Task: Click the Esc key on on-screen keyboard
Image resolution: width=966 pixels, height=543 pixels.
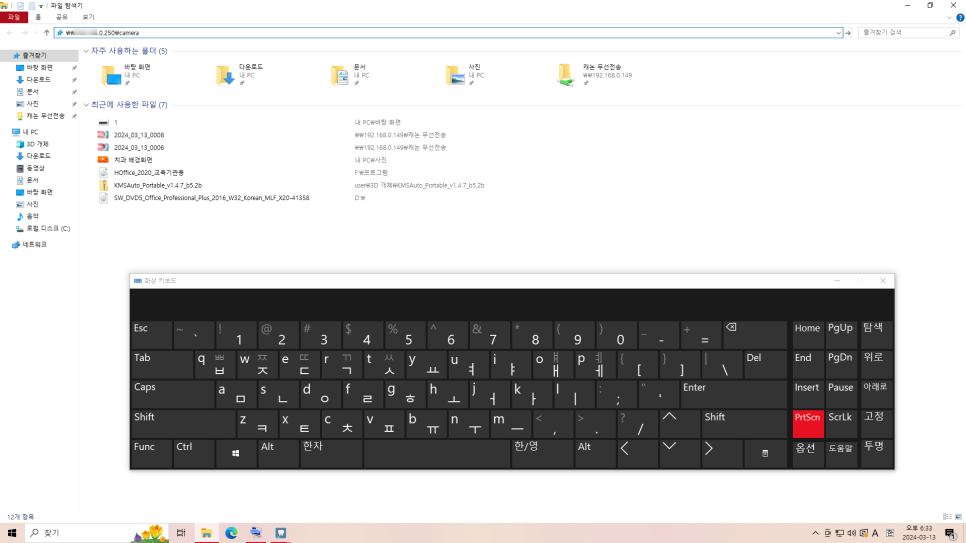Action: pyautogui.click(x=152, y=335)
